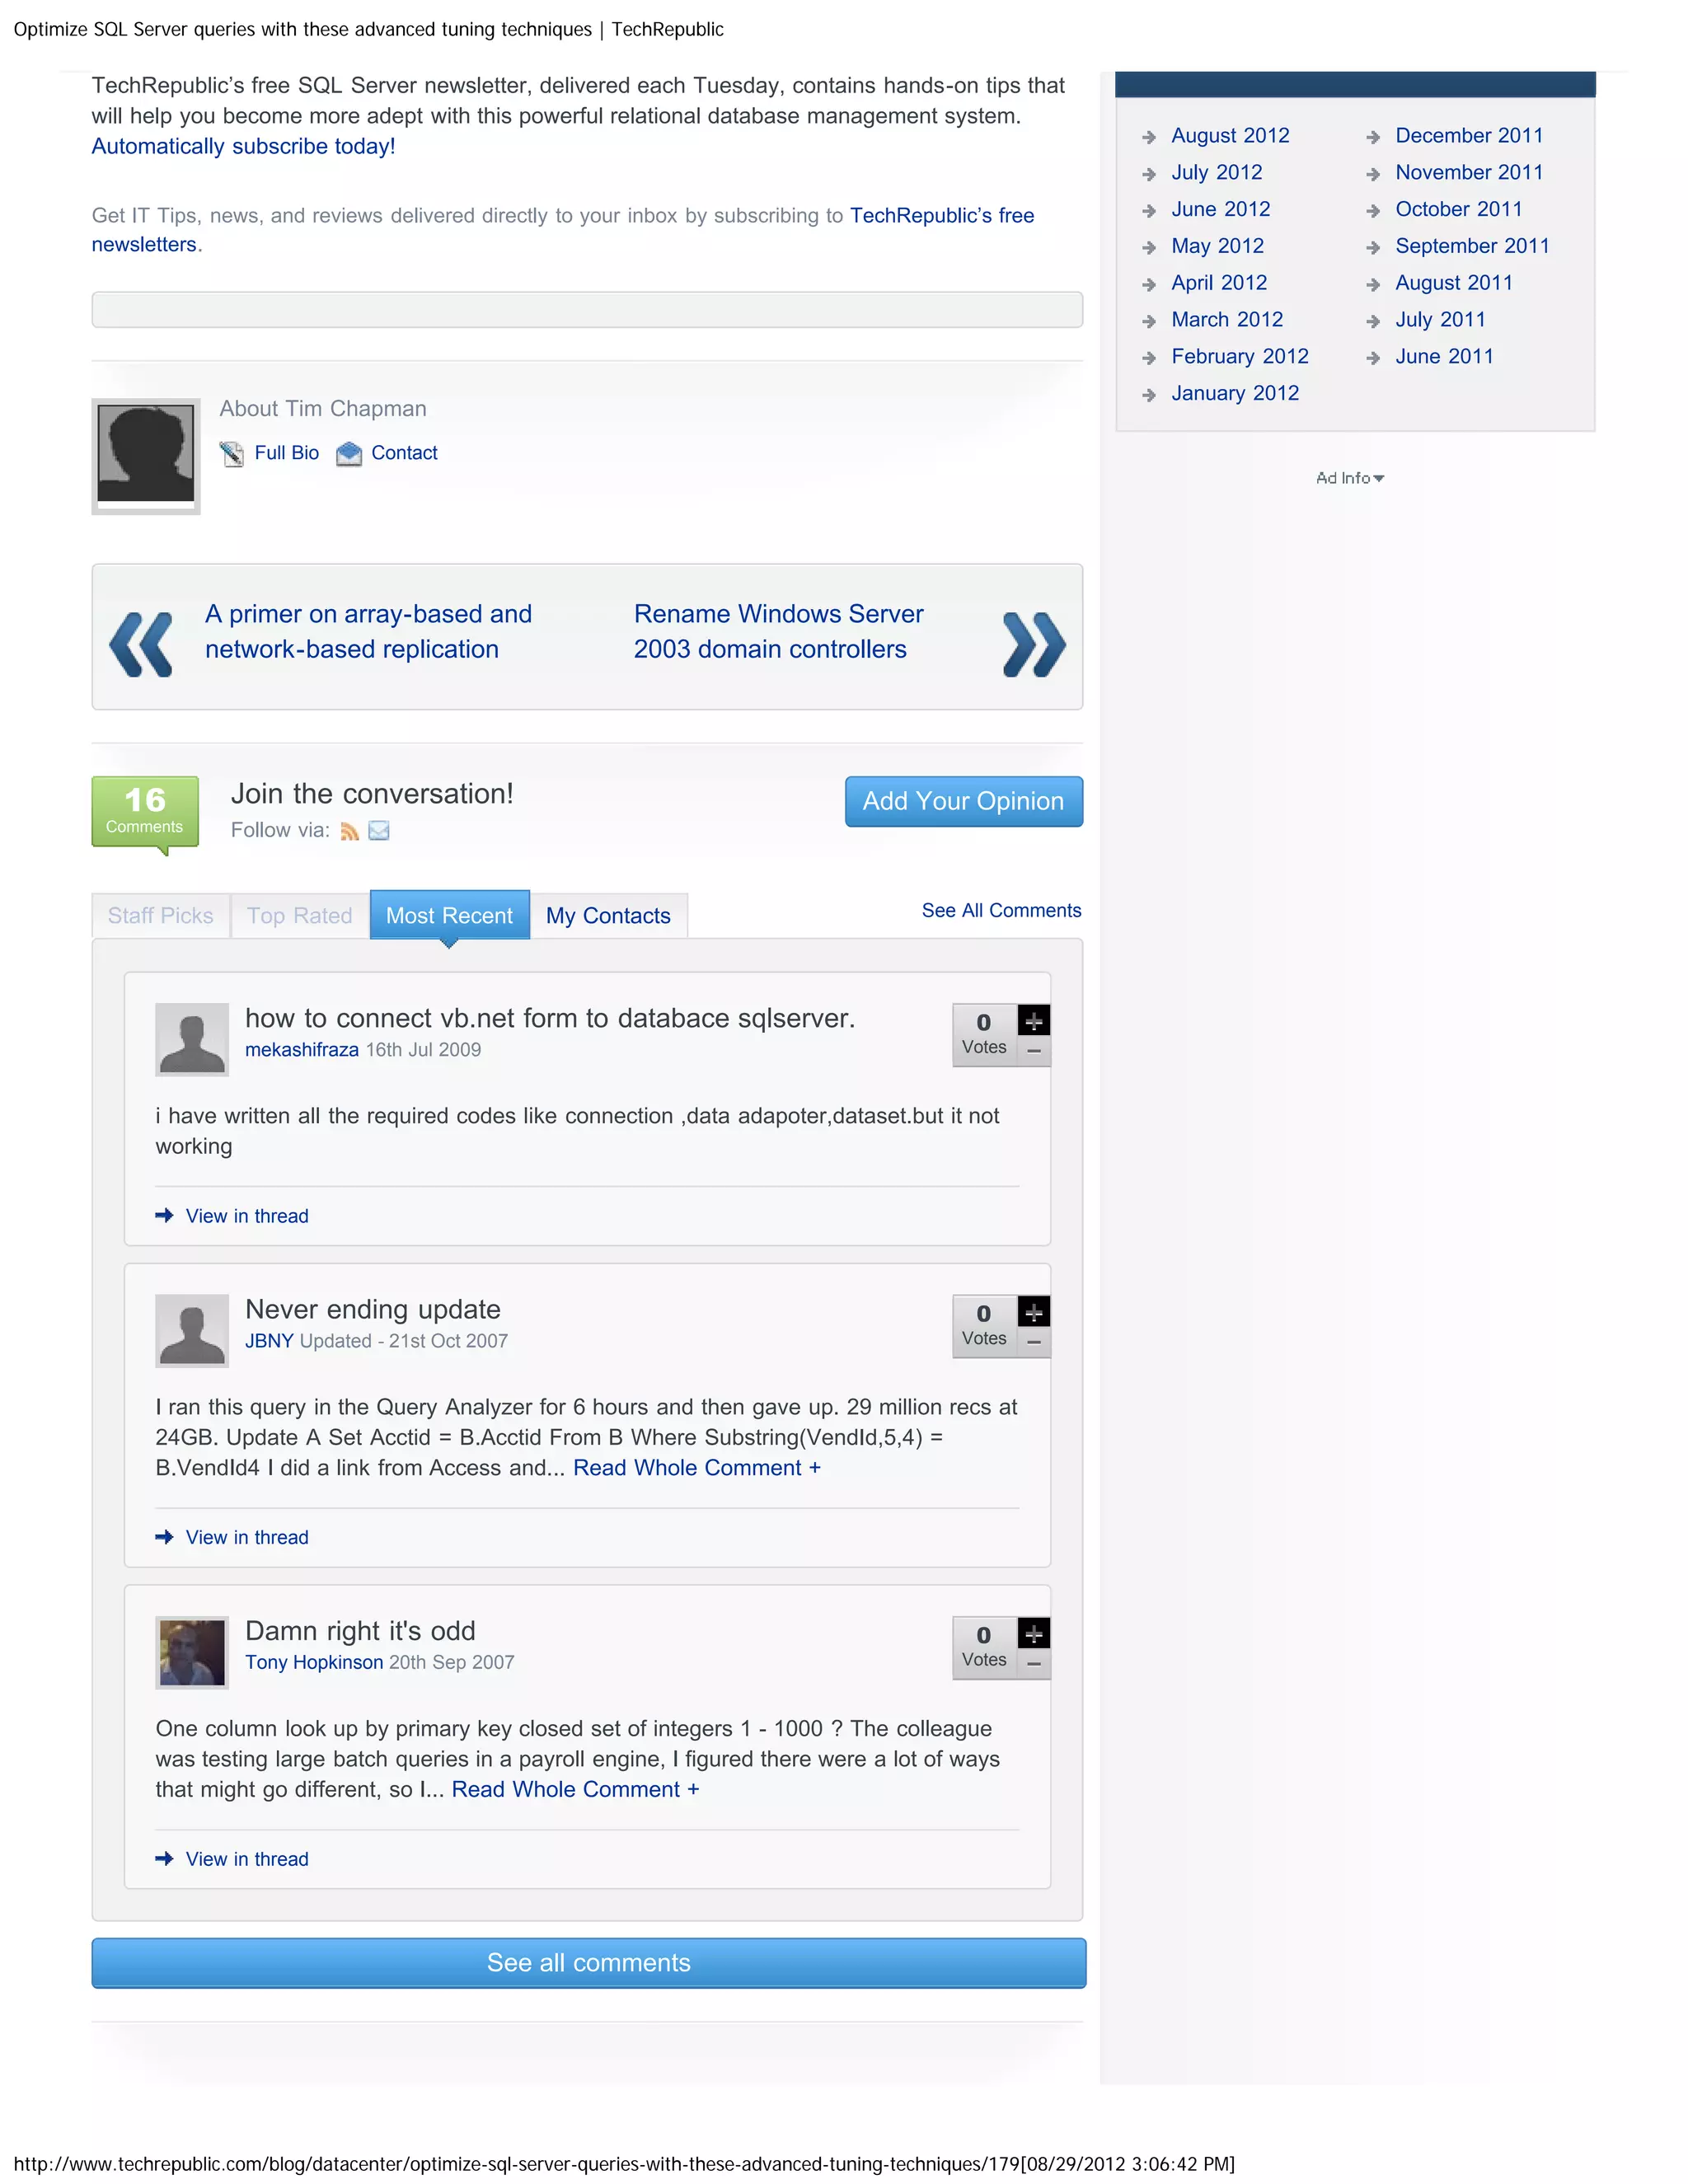Image resolution: width=1688 pixels, height=2184 pixels.
Task: Expand Read Whole Comment for JBNY post
Action: [x=696, y=1468]
